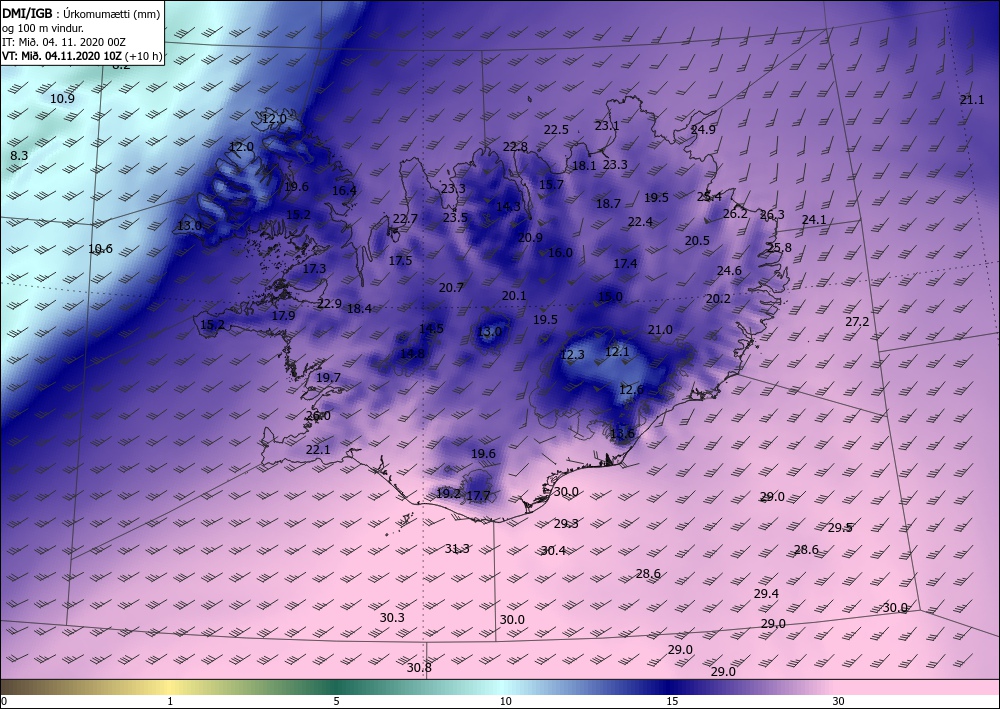Click the 16.0 value label

pos(561,253)
